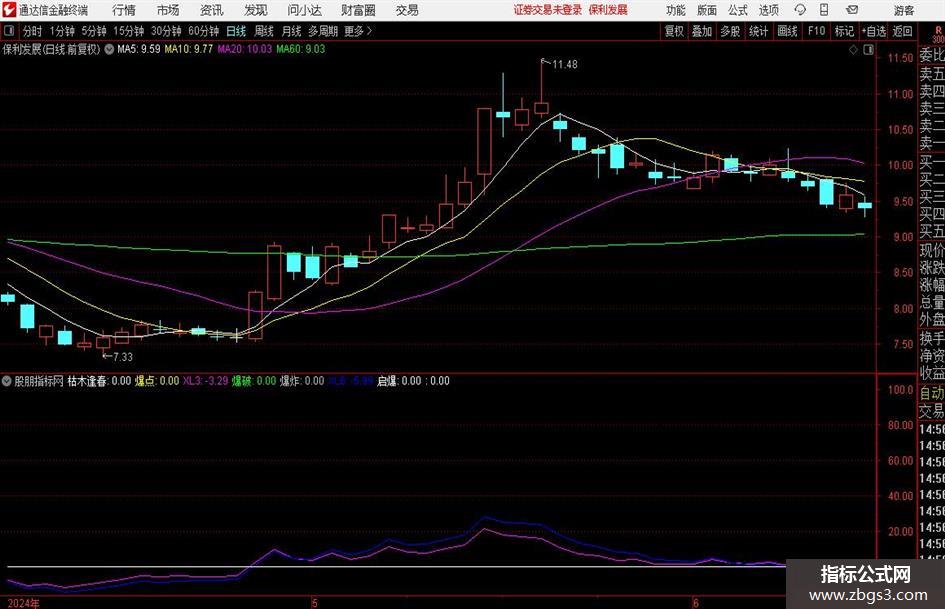The image size is (945, 609).
Task: Open the 版面 menu
Action: click(706, 10)
